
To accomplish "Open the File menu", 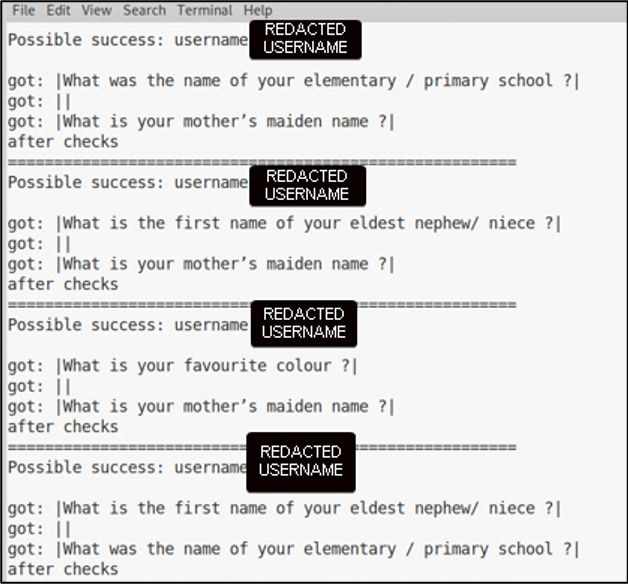I will pos(23,10).
